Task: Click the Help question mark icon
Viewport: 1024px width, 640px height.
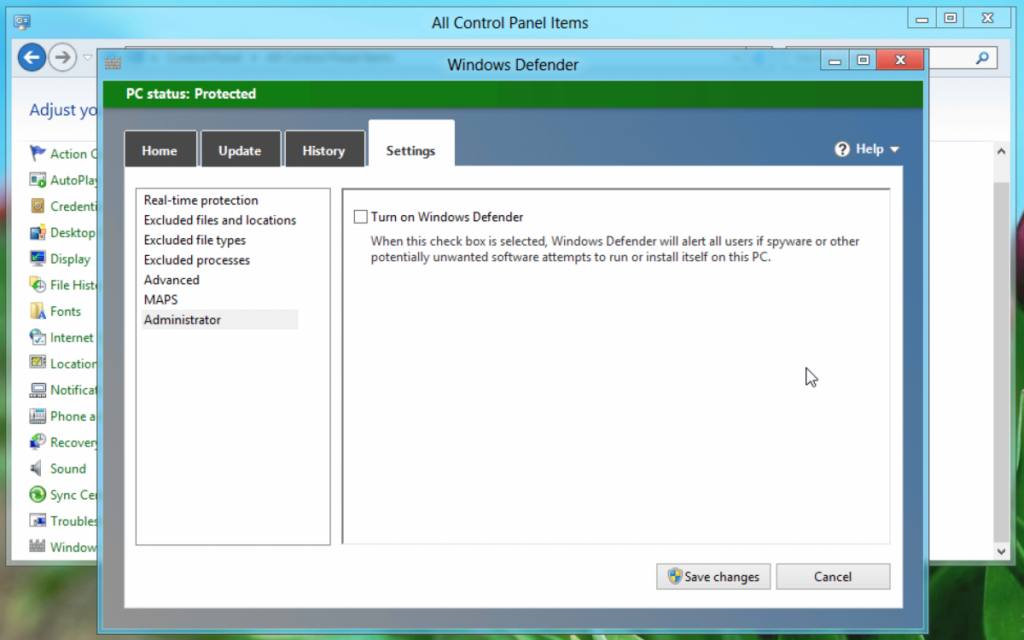Action: coord(842,149)
